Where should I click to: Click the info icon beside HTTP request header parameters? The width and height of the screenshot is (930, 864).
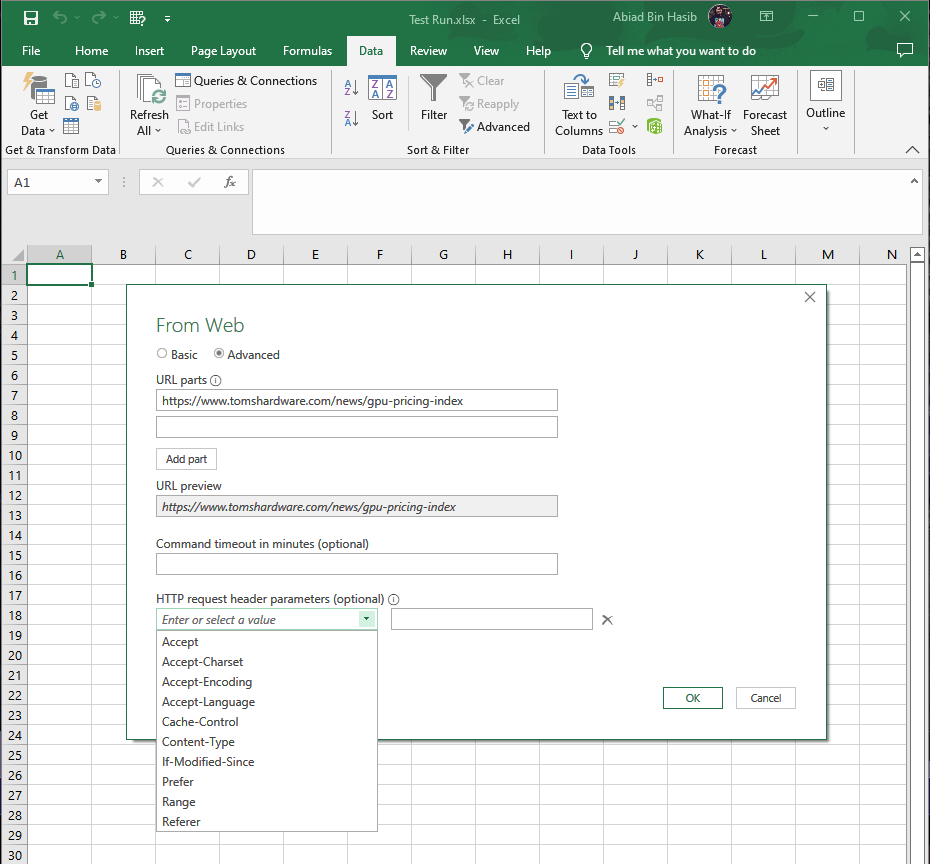click(x=393, y=600)
